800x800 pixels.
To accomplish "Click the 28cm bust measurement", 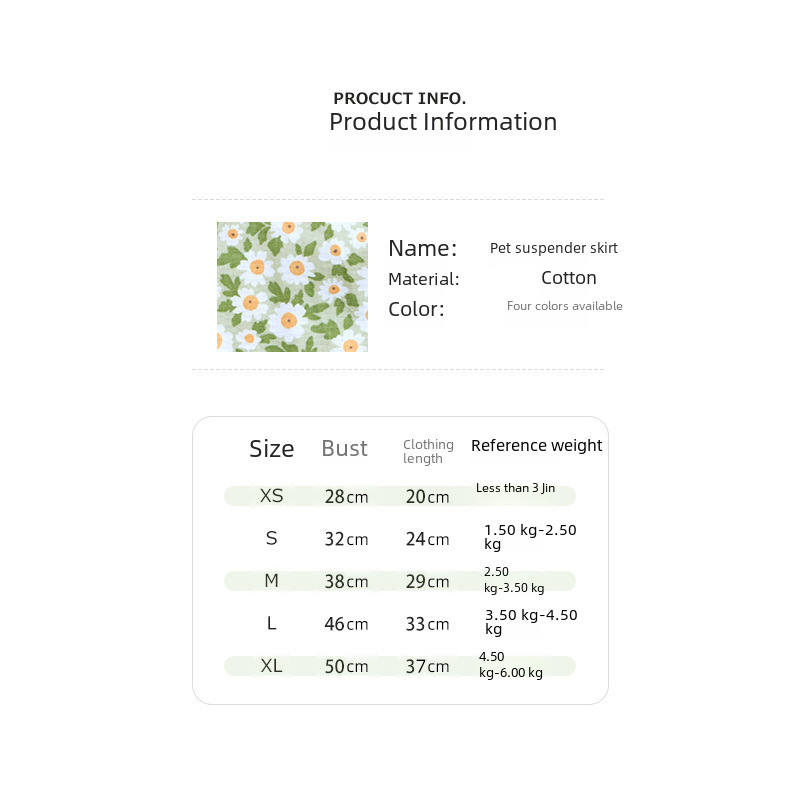I will (x=346, y=497).
